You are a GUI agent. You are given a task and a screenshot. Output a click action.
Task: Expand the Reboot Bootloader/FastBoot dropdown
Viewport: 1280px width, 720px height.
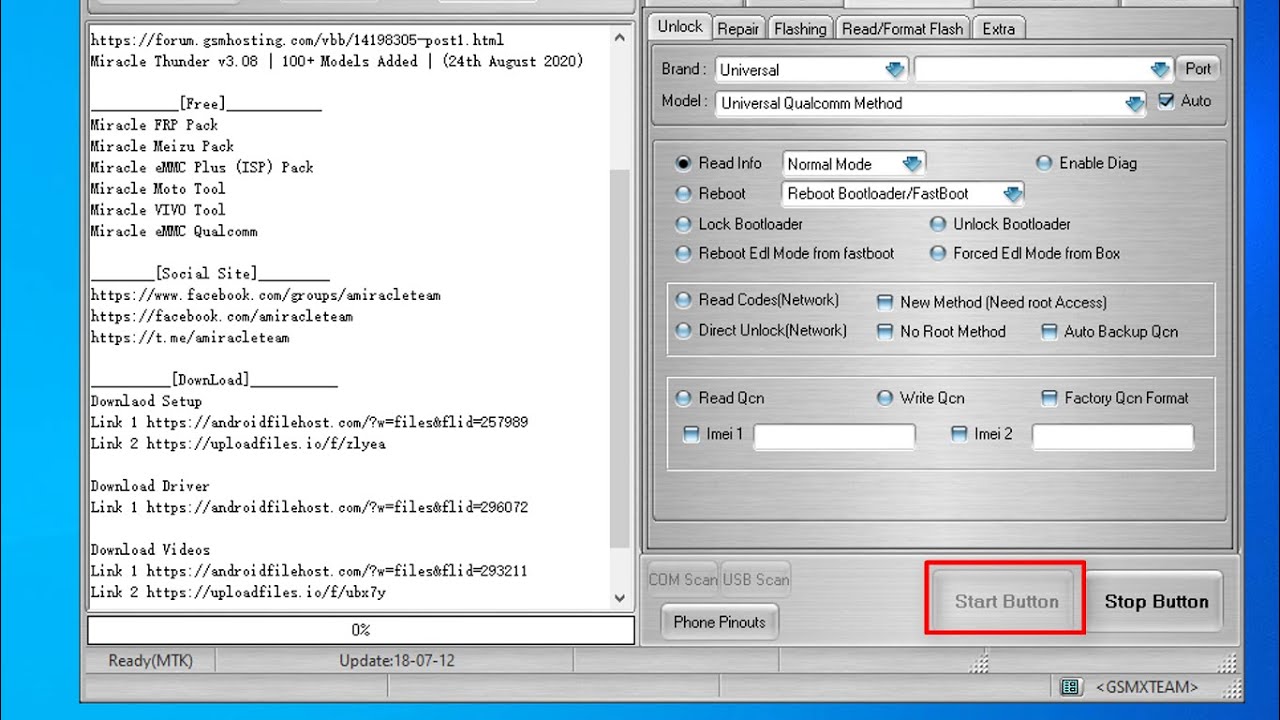coord(904,194)
